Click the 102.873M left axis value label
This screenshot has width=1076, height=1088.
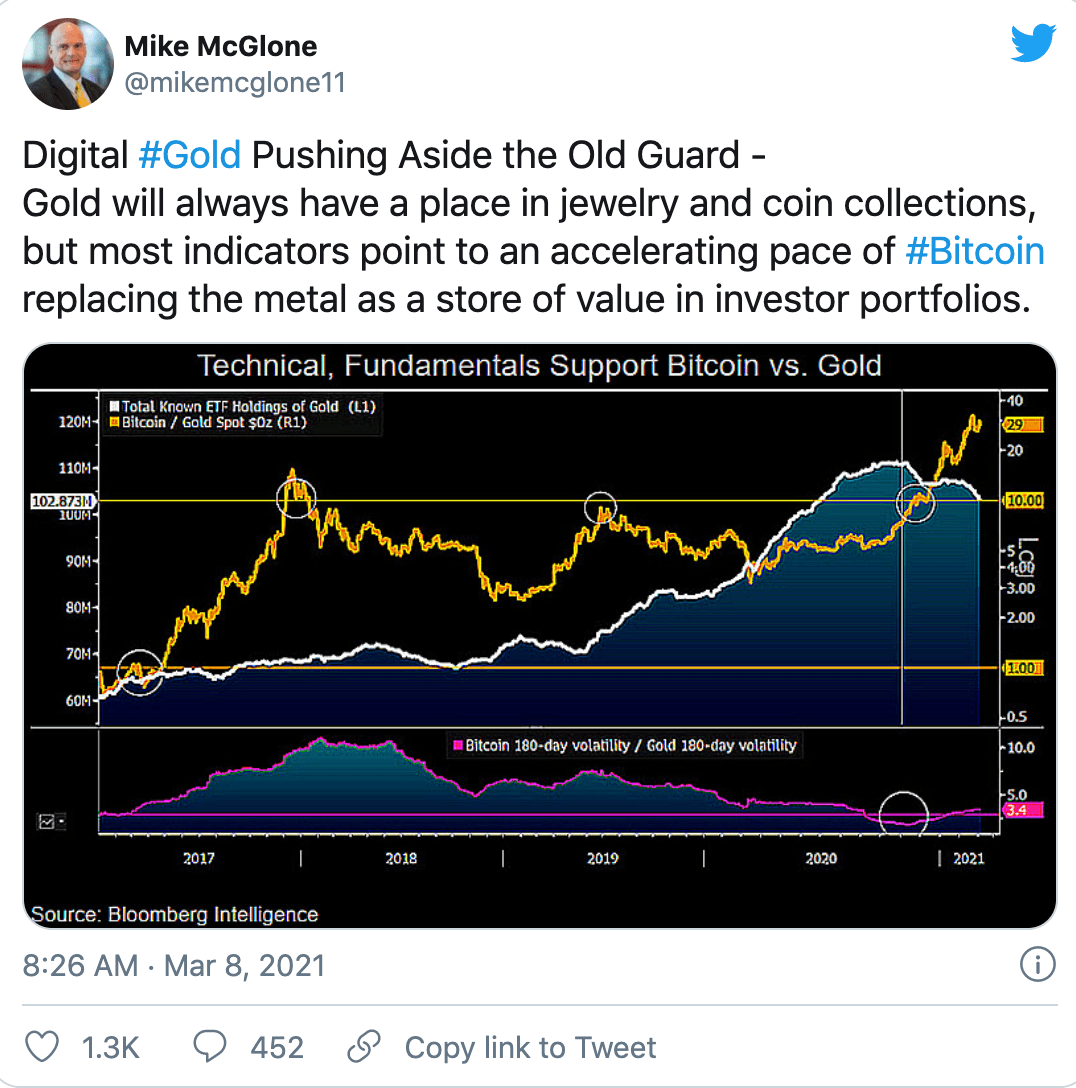coord(66,500)
